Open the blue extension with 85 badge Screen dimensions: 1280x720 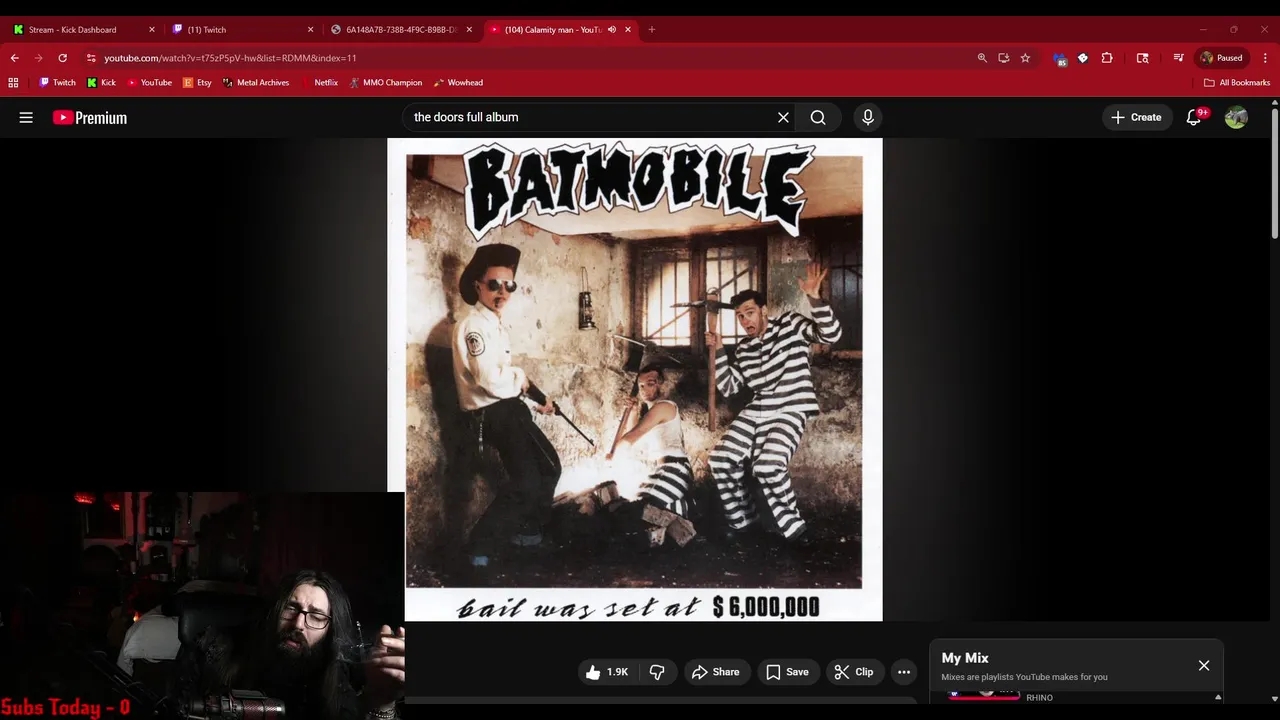pos(1060,58)
